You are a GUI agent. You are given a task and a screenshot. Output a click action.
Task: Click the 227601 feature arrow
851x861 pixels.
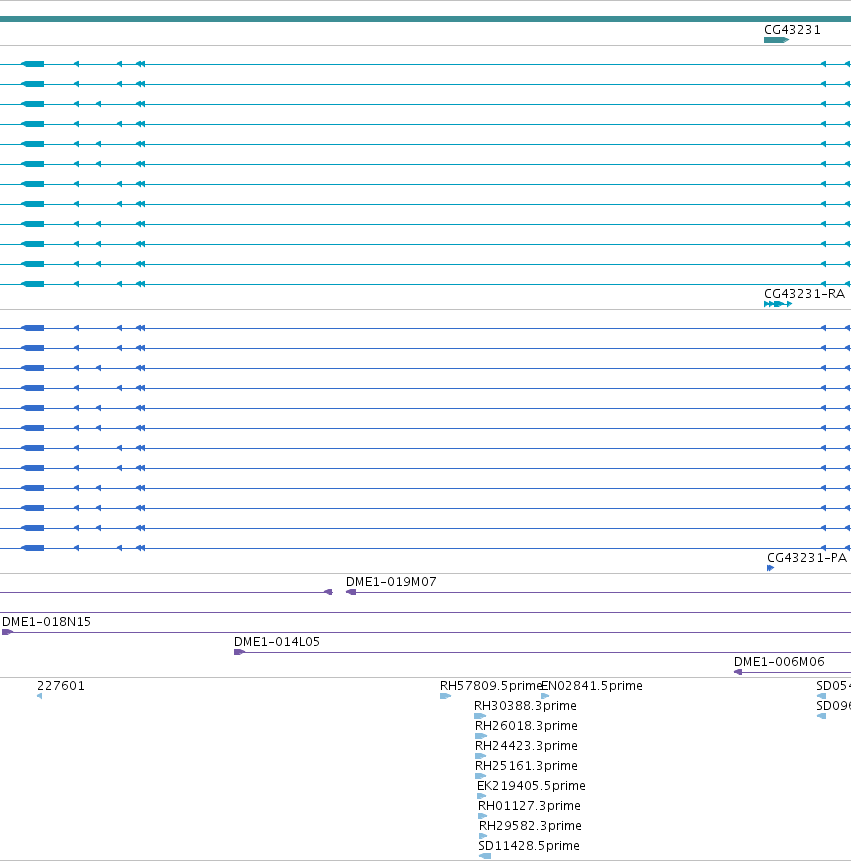click(40, 696)
